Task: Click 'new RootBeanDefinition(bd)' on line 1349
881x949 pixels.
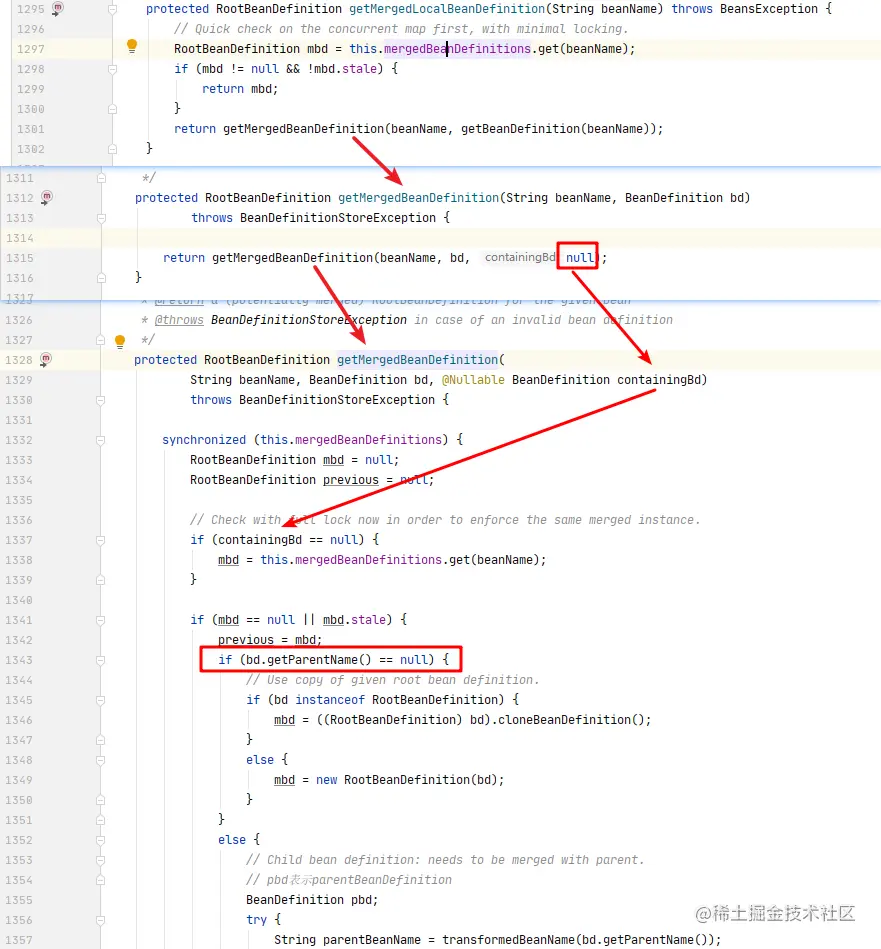Action: (410, 780)
